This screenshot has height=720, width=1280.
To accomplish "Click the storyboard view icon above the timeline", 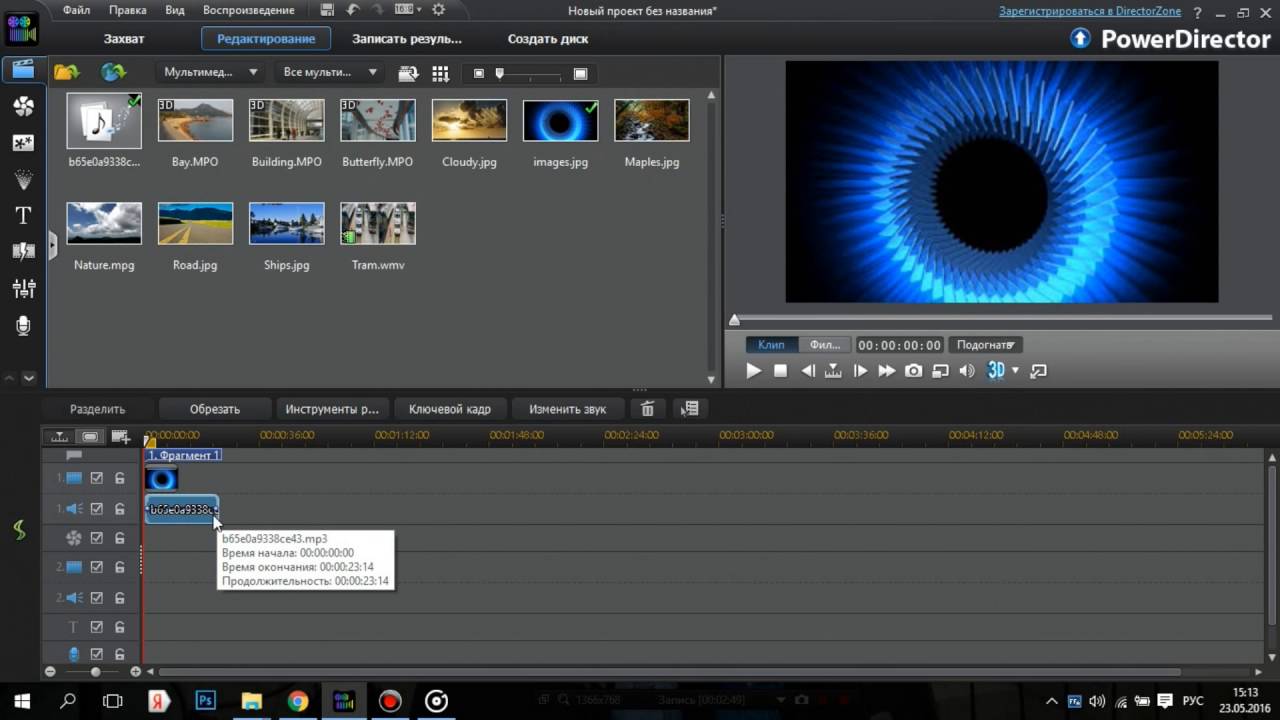I will [90, 436].
